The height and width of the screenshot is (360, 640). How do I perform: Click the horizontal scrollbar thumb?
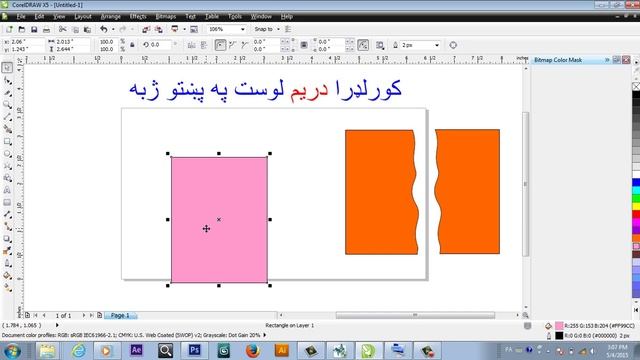[415, 315]
